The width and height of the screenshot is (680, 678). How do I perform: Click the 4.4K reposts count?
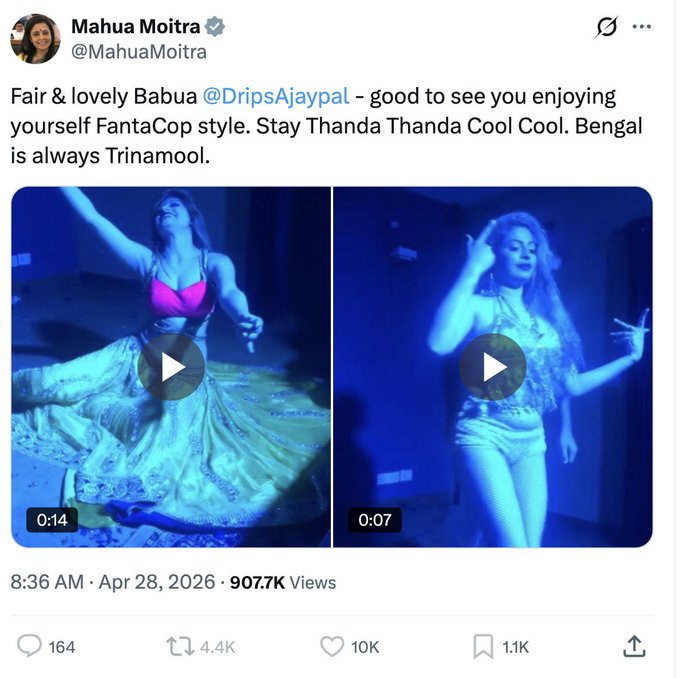217,647
